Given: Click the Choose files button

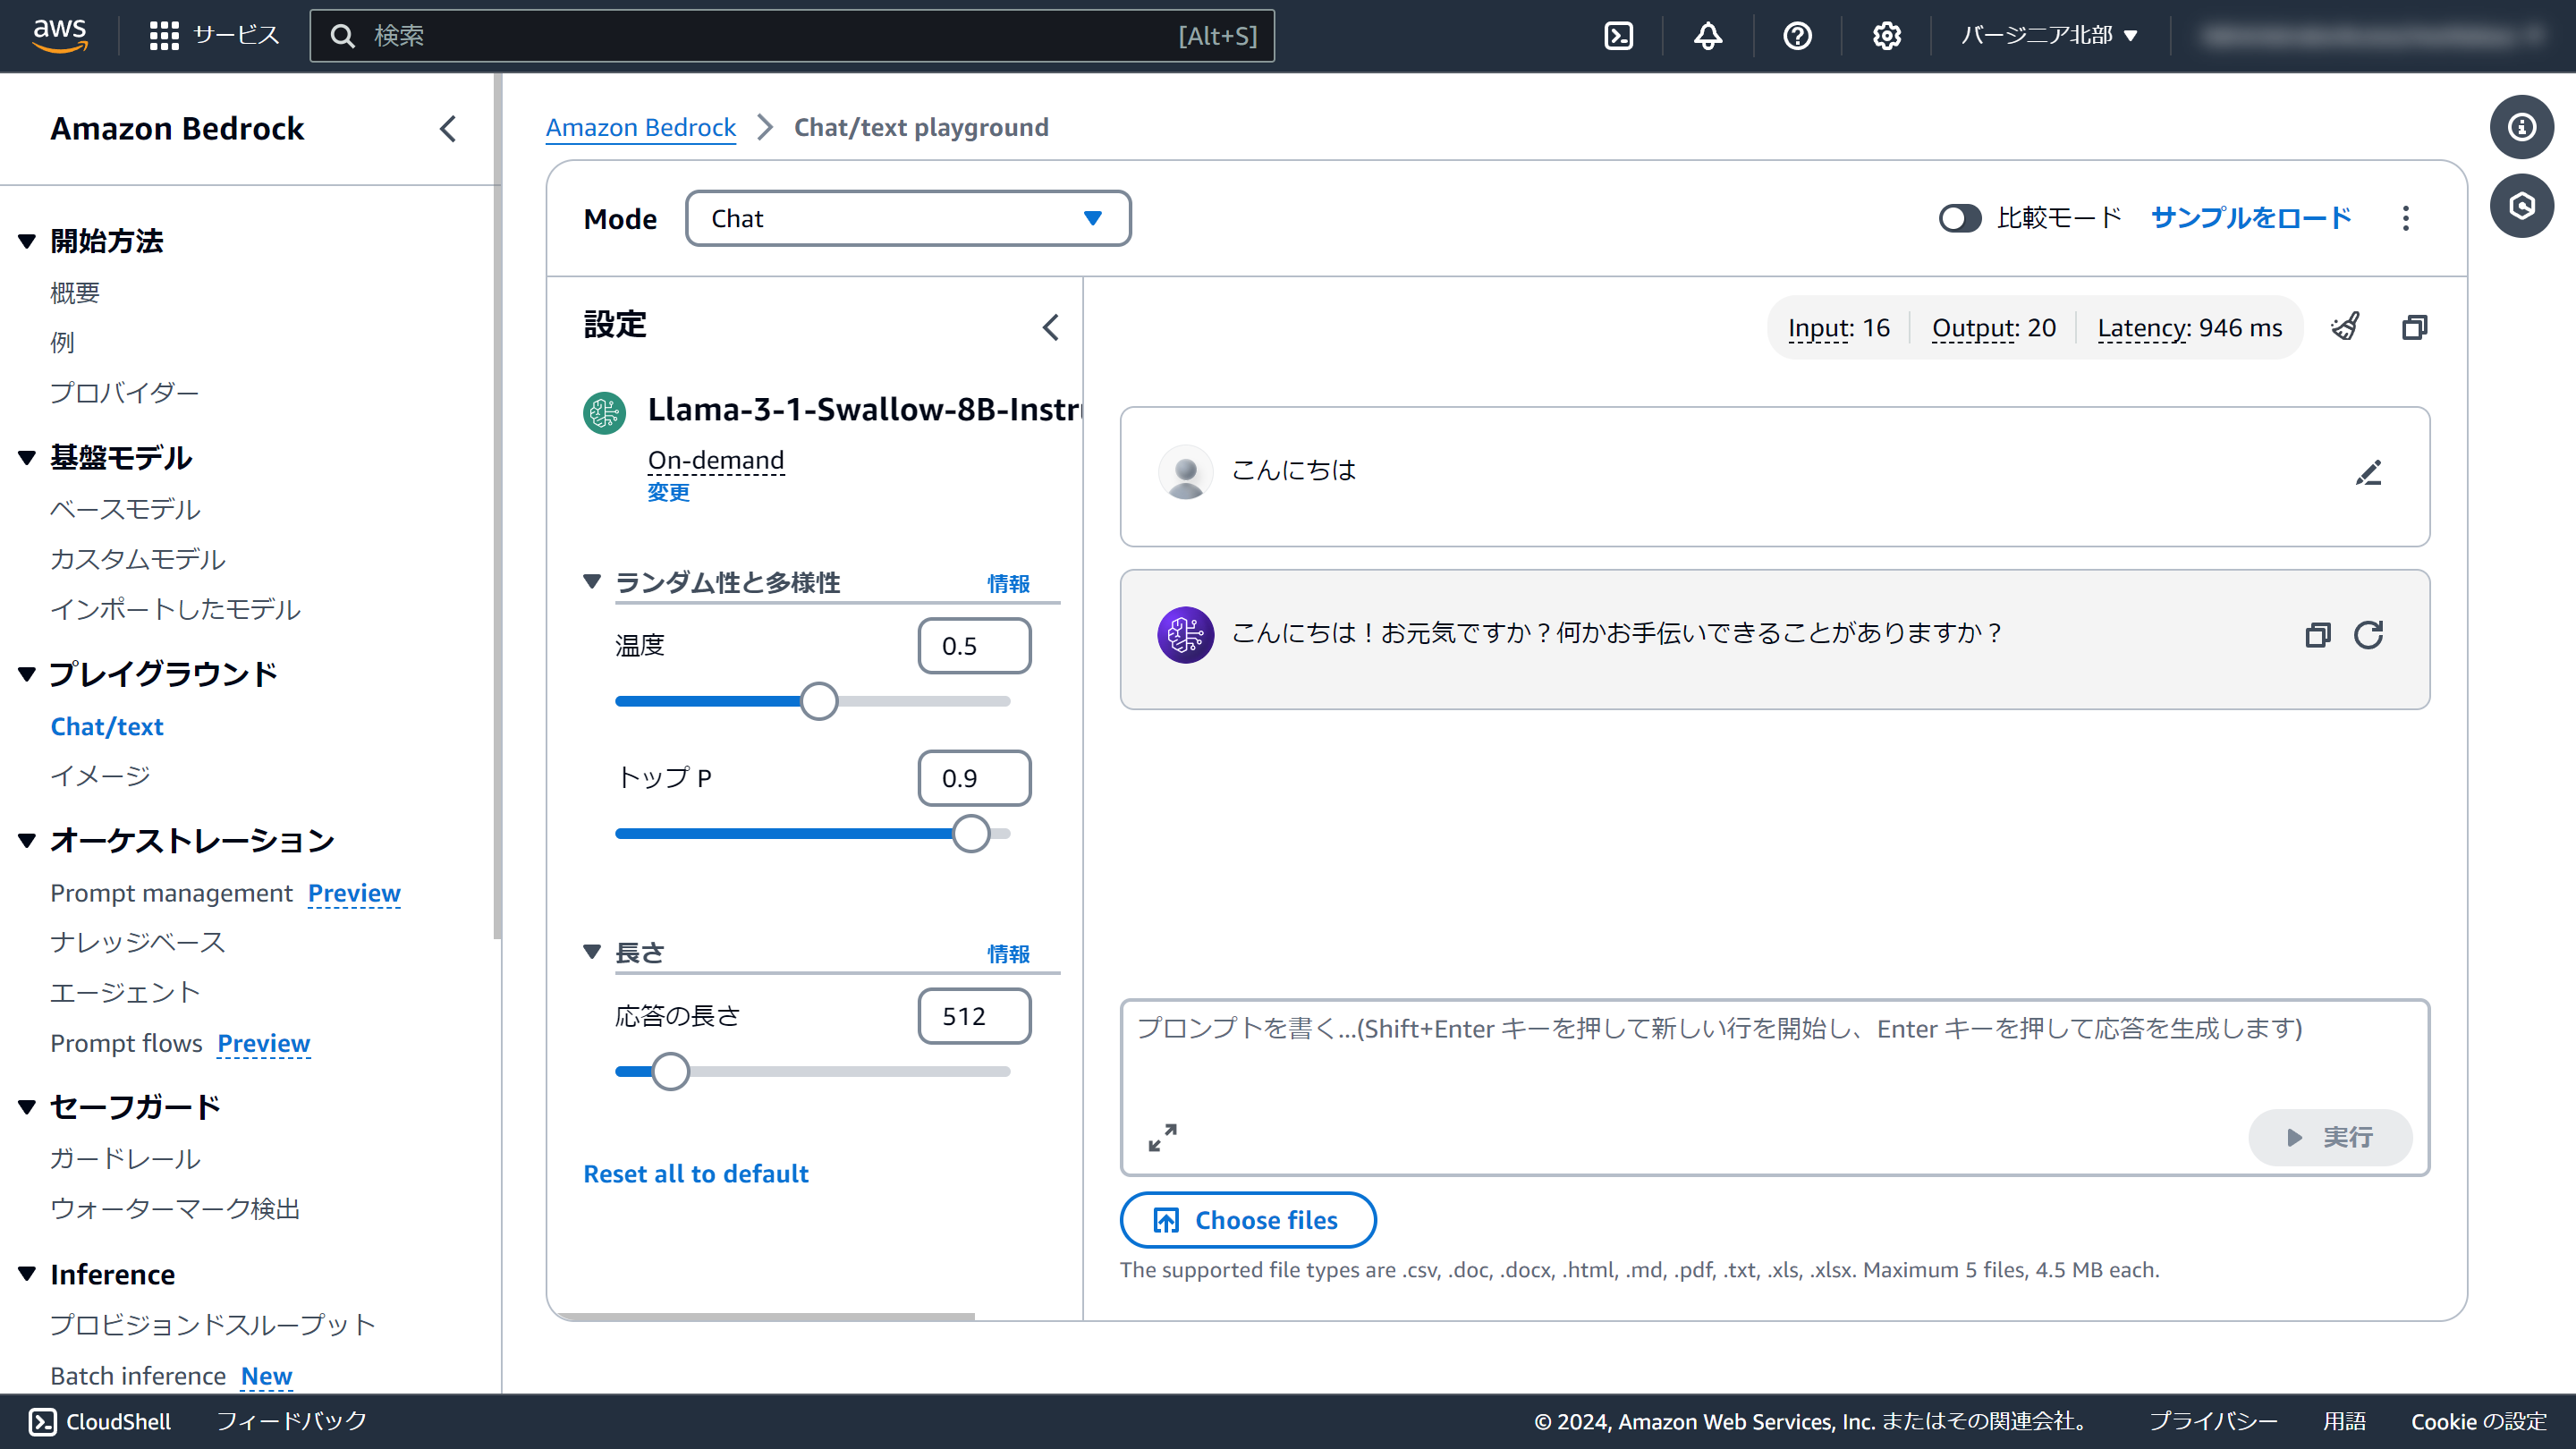Looking at the screenshot, I should [1247, 1220].
